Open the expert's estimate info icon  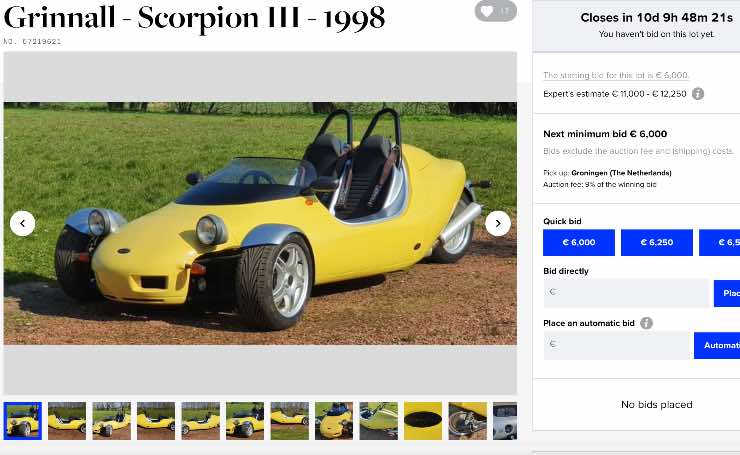[x=698, y=93]
